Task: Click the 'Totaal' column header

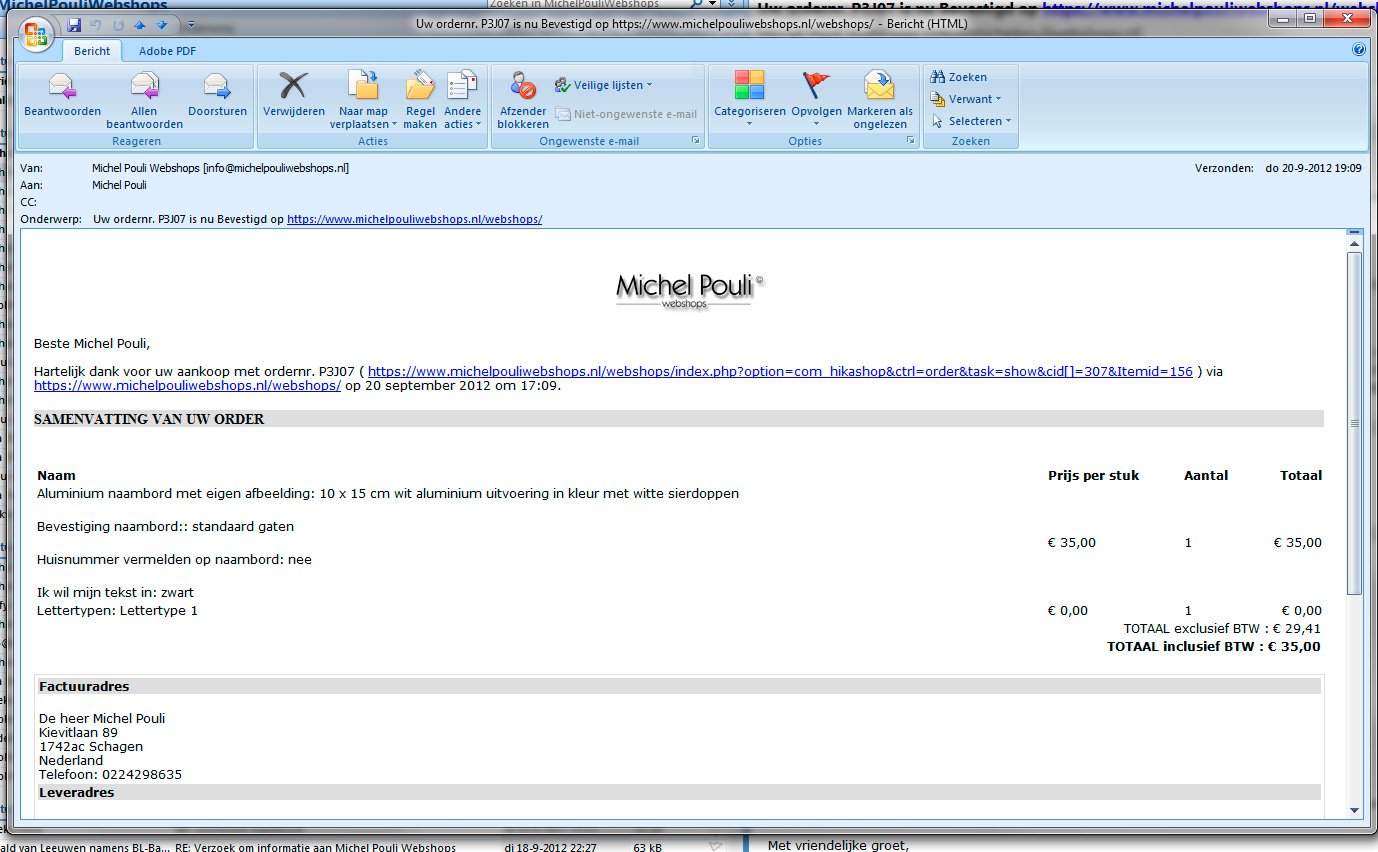Action: (x=1301, y=475)
